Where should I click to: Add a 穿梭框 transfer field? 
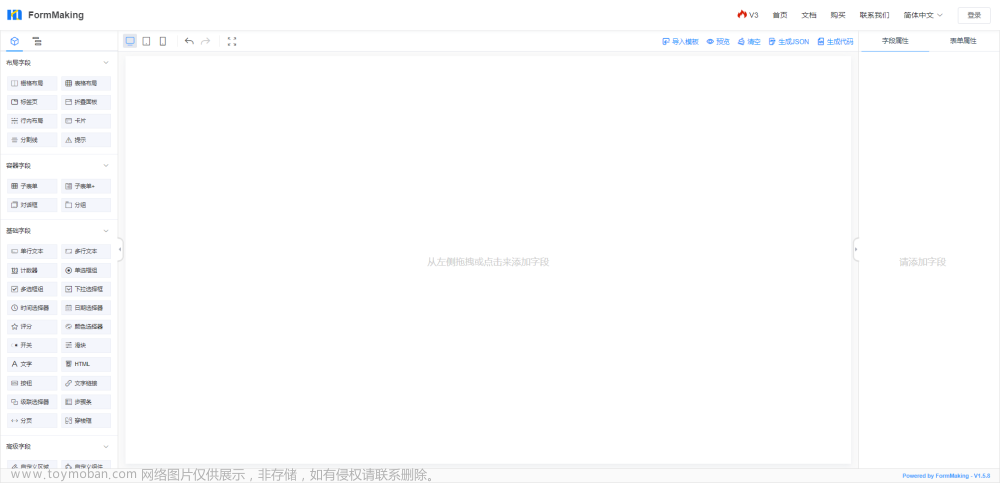tap(86, 421)
